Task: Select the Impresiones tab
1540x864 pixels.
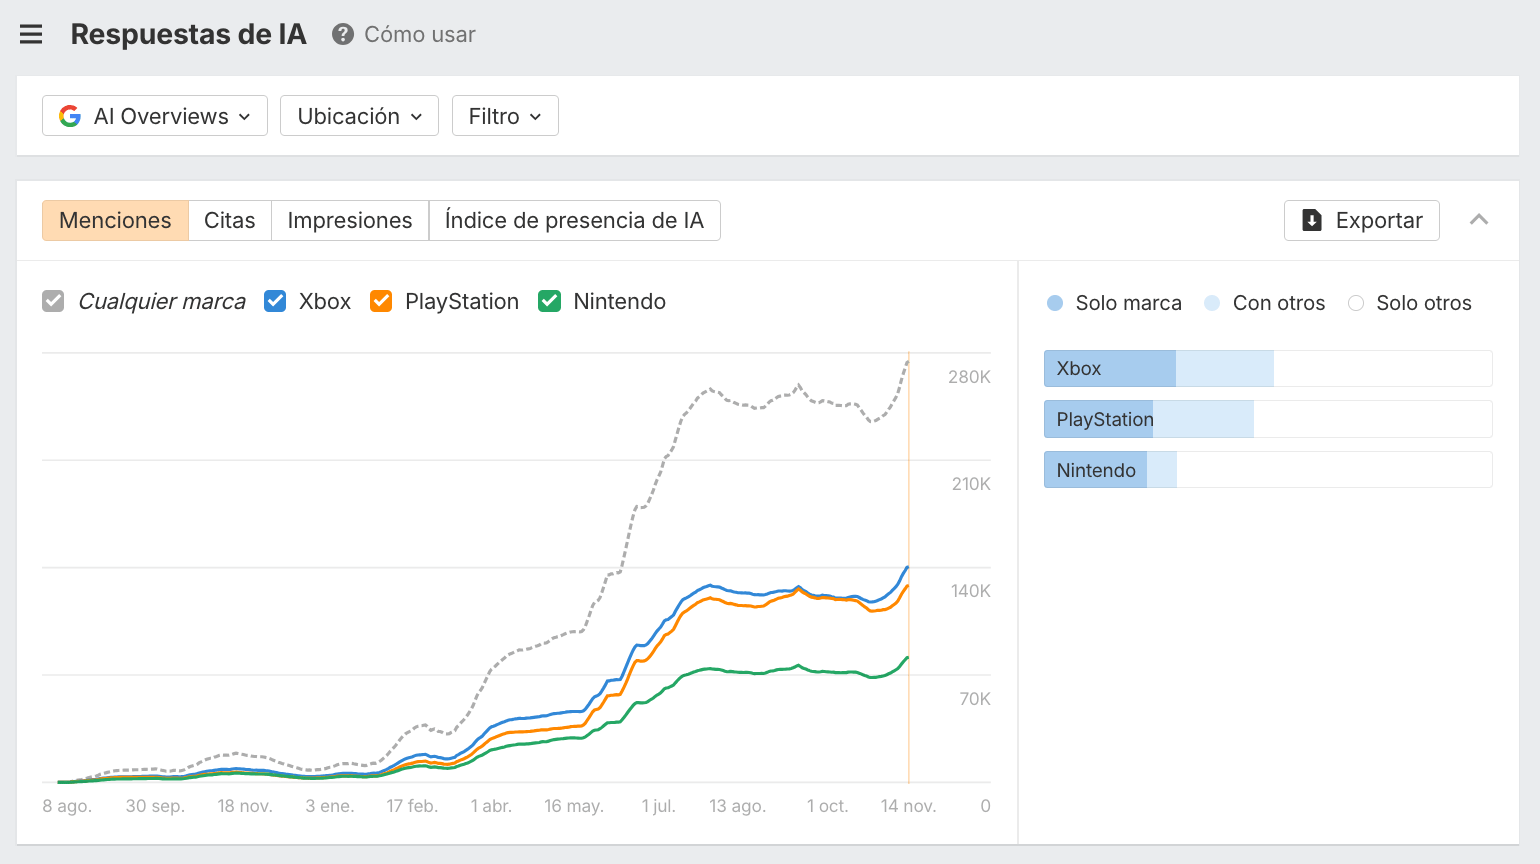Action: click(x=349, y=220)
